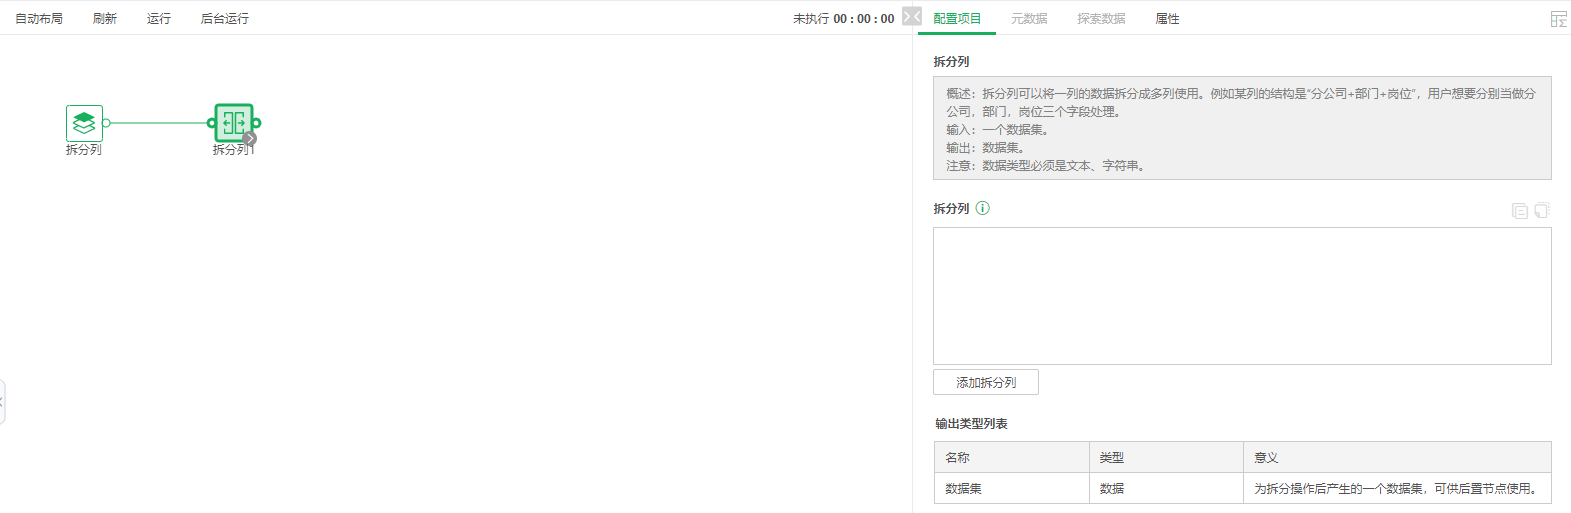Expand the left sidebar handle

[2, 402]
